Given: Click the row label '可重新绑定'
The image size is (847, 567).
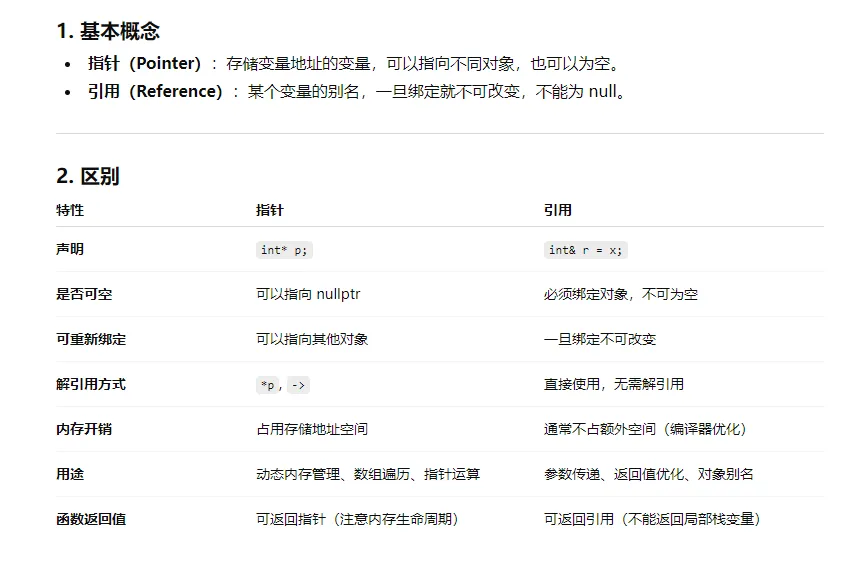Looking at the screenshot, I should click(91, 339).
